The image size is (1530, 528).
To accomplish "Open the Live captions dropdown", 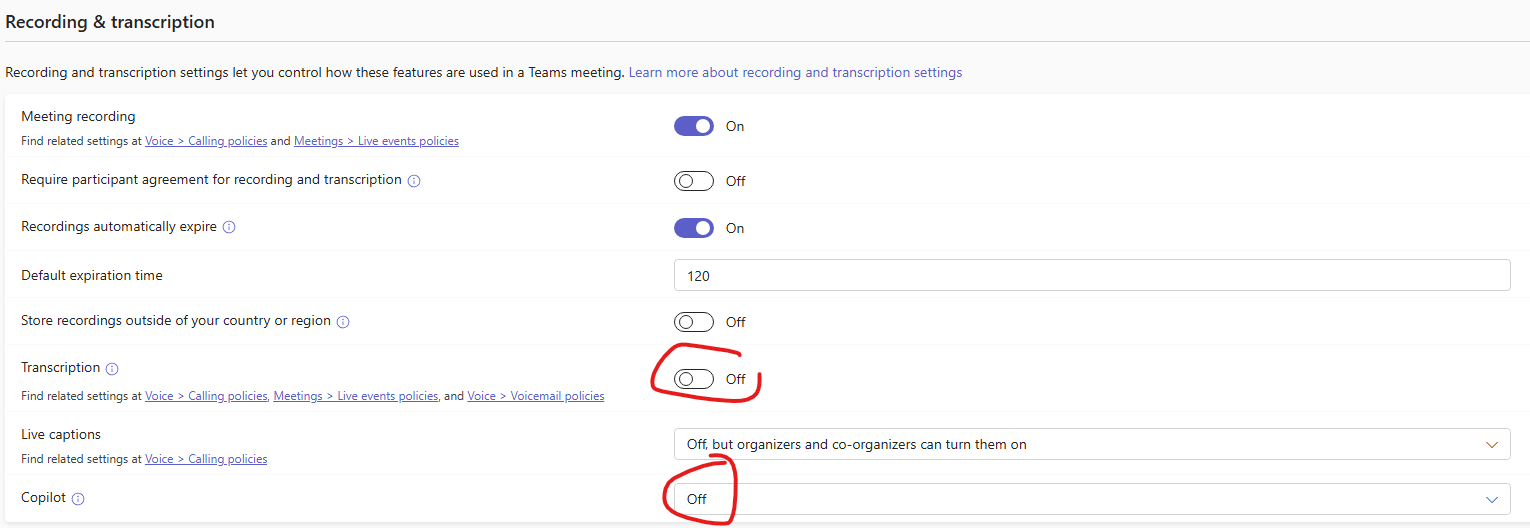I will [x=1092, y=444].
